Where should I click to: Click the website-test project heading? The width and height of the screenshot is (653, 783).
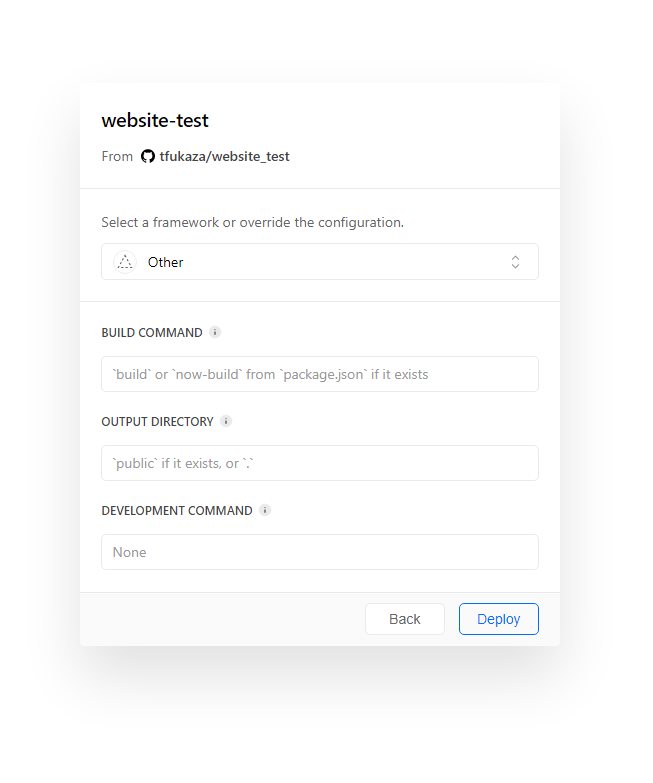[x=155, y=120]
